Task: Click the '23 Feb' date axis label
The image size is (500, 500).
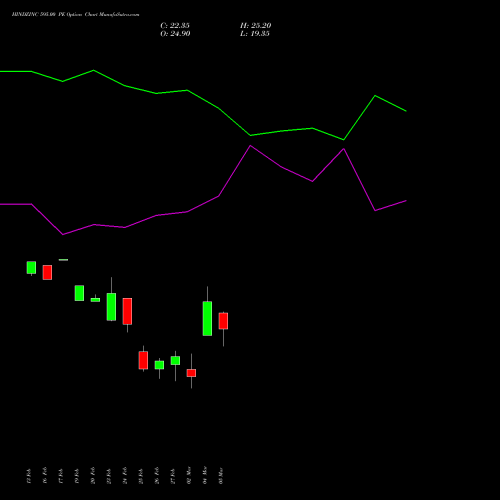Action: [109, 476]
